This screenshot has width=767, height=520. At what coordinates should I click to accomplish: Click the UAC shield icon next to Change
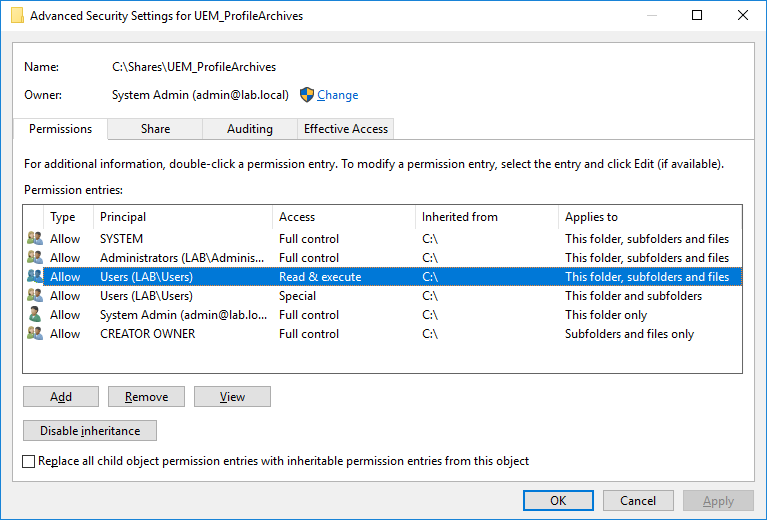tap(307, 95)
